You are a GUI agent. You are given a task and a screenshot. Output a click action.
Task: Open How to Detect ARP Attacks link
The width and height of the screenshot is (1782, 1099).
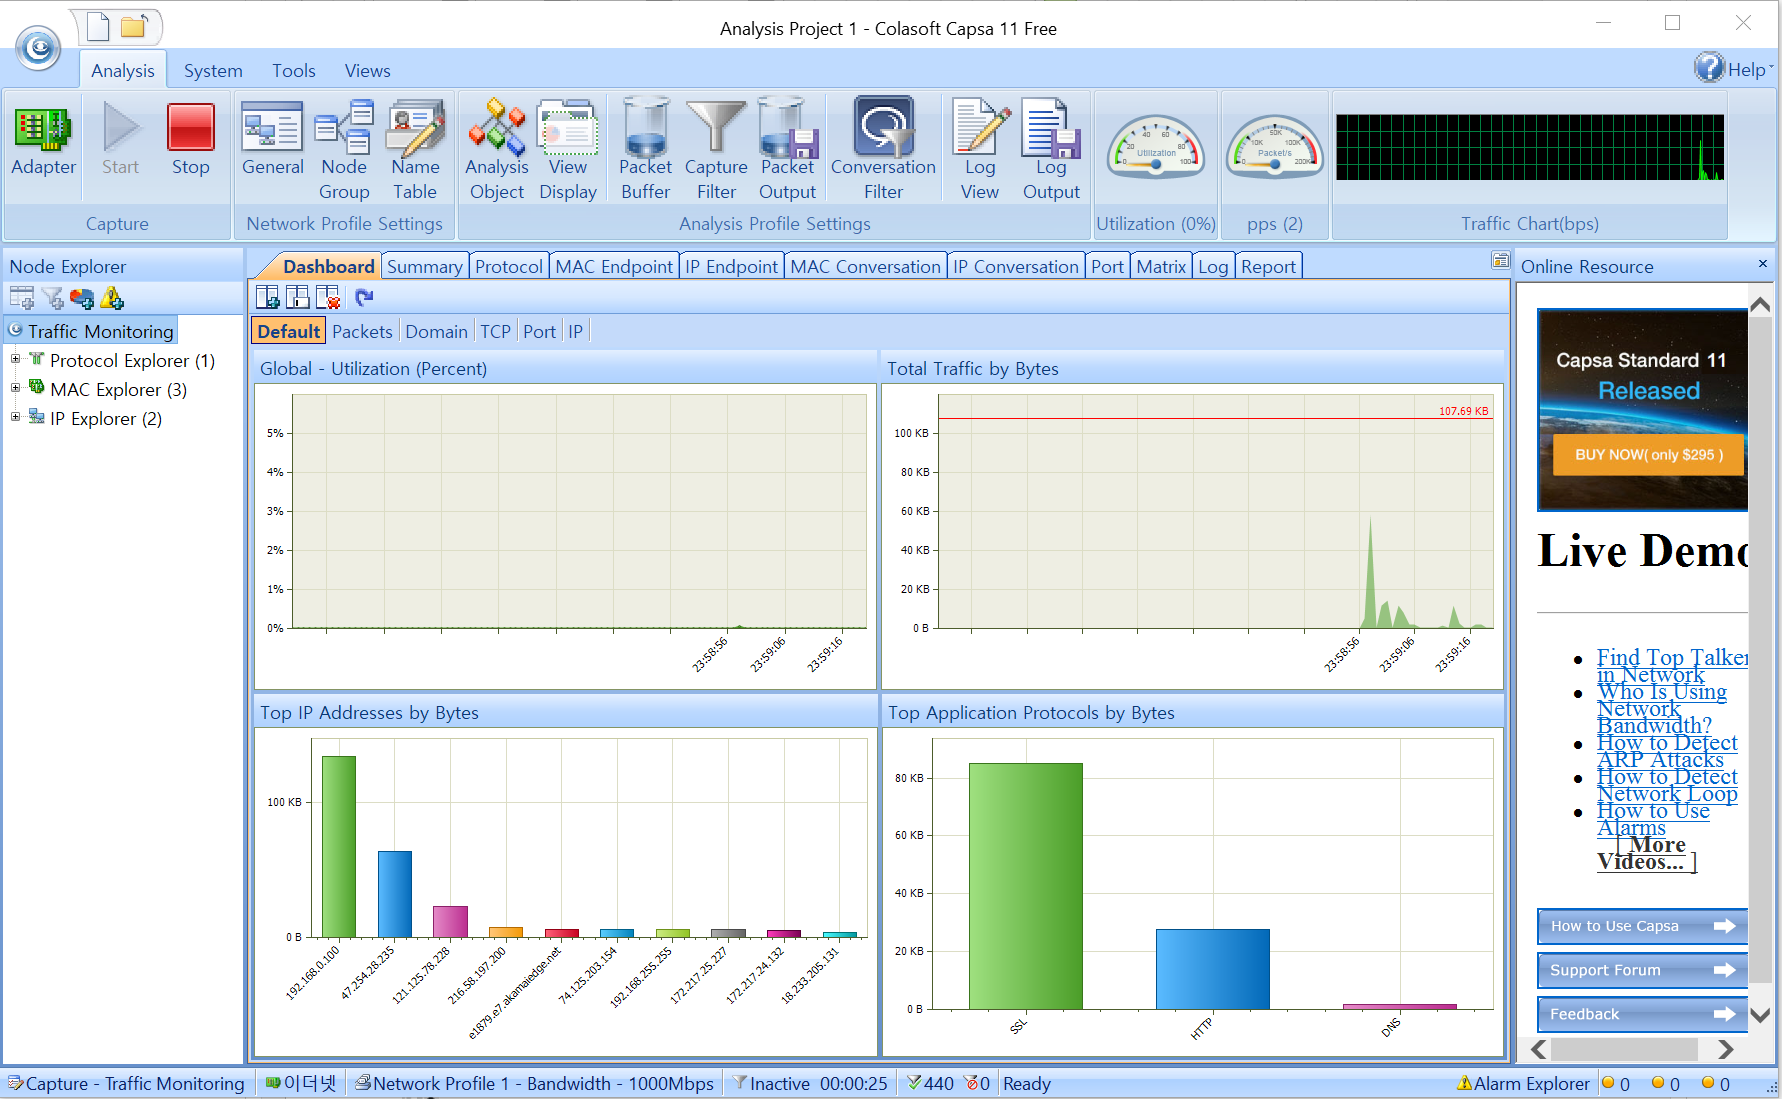tap(1666, 751)
